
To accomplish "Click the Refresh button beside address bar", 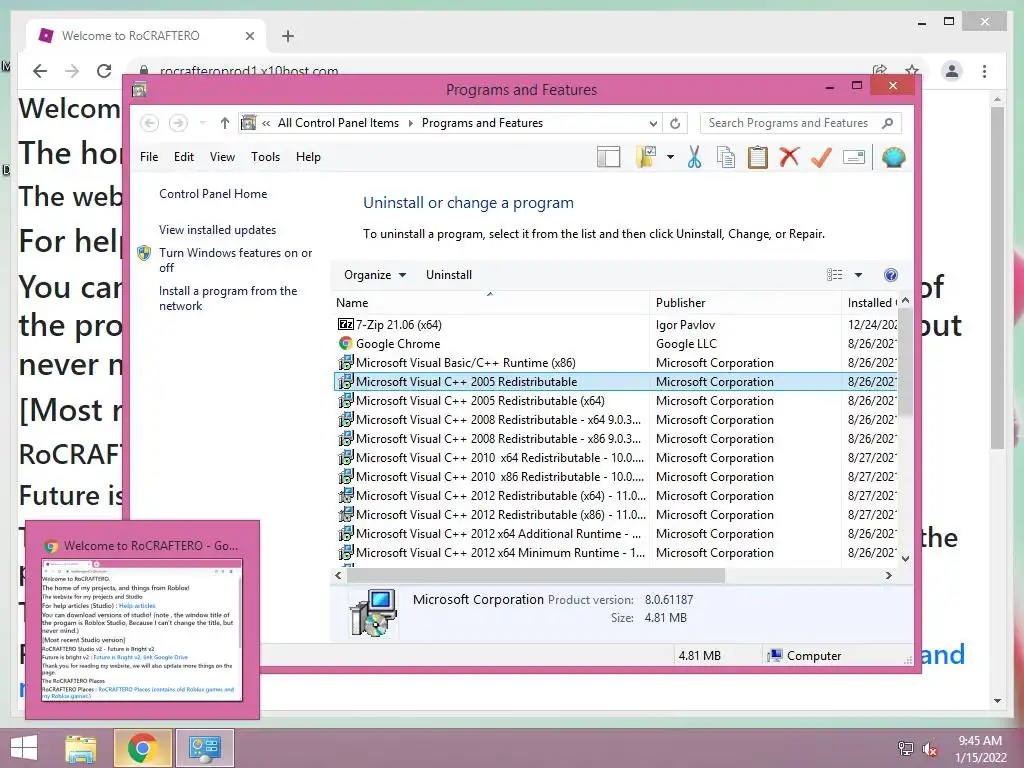I will point(675,123).
